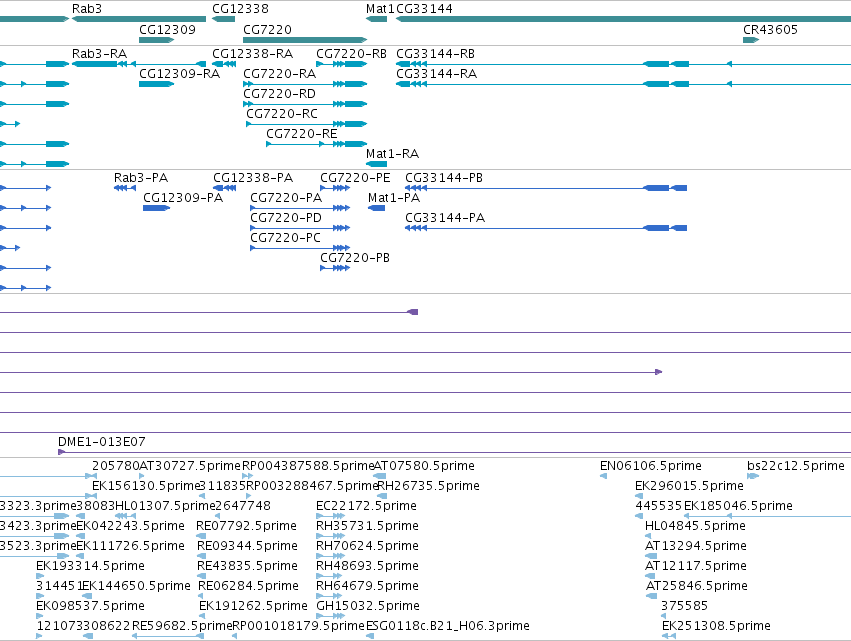851x641 pixels.
Task: Open the EK193314.5prime EST label
Action: pyautogui.click(x=90, y=566)
